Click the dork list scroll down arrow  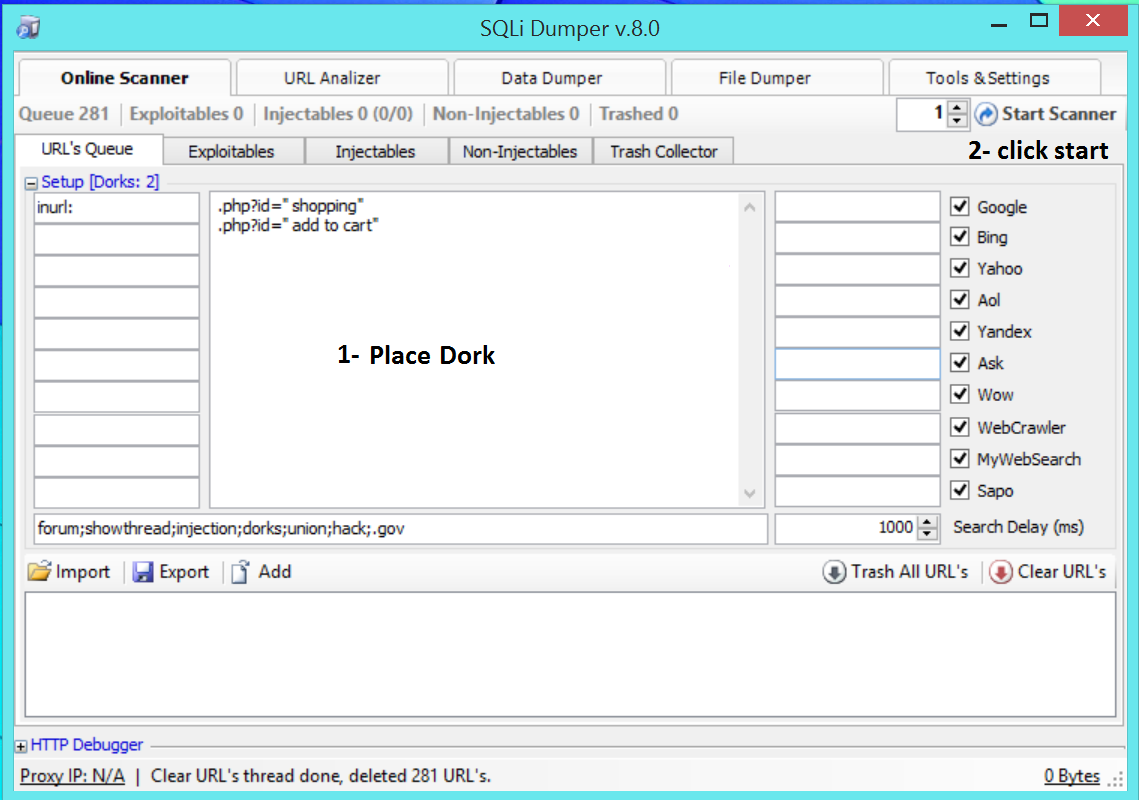tap(750, 494)
